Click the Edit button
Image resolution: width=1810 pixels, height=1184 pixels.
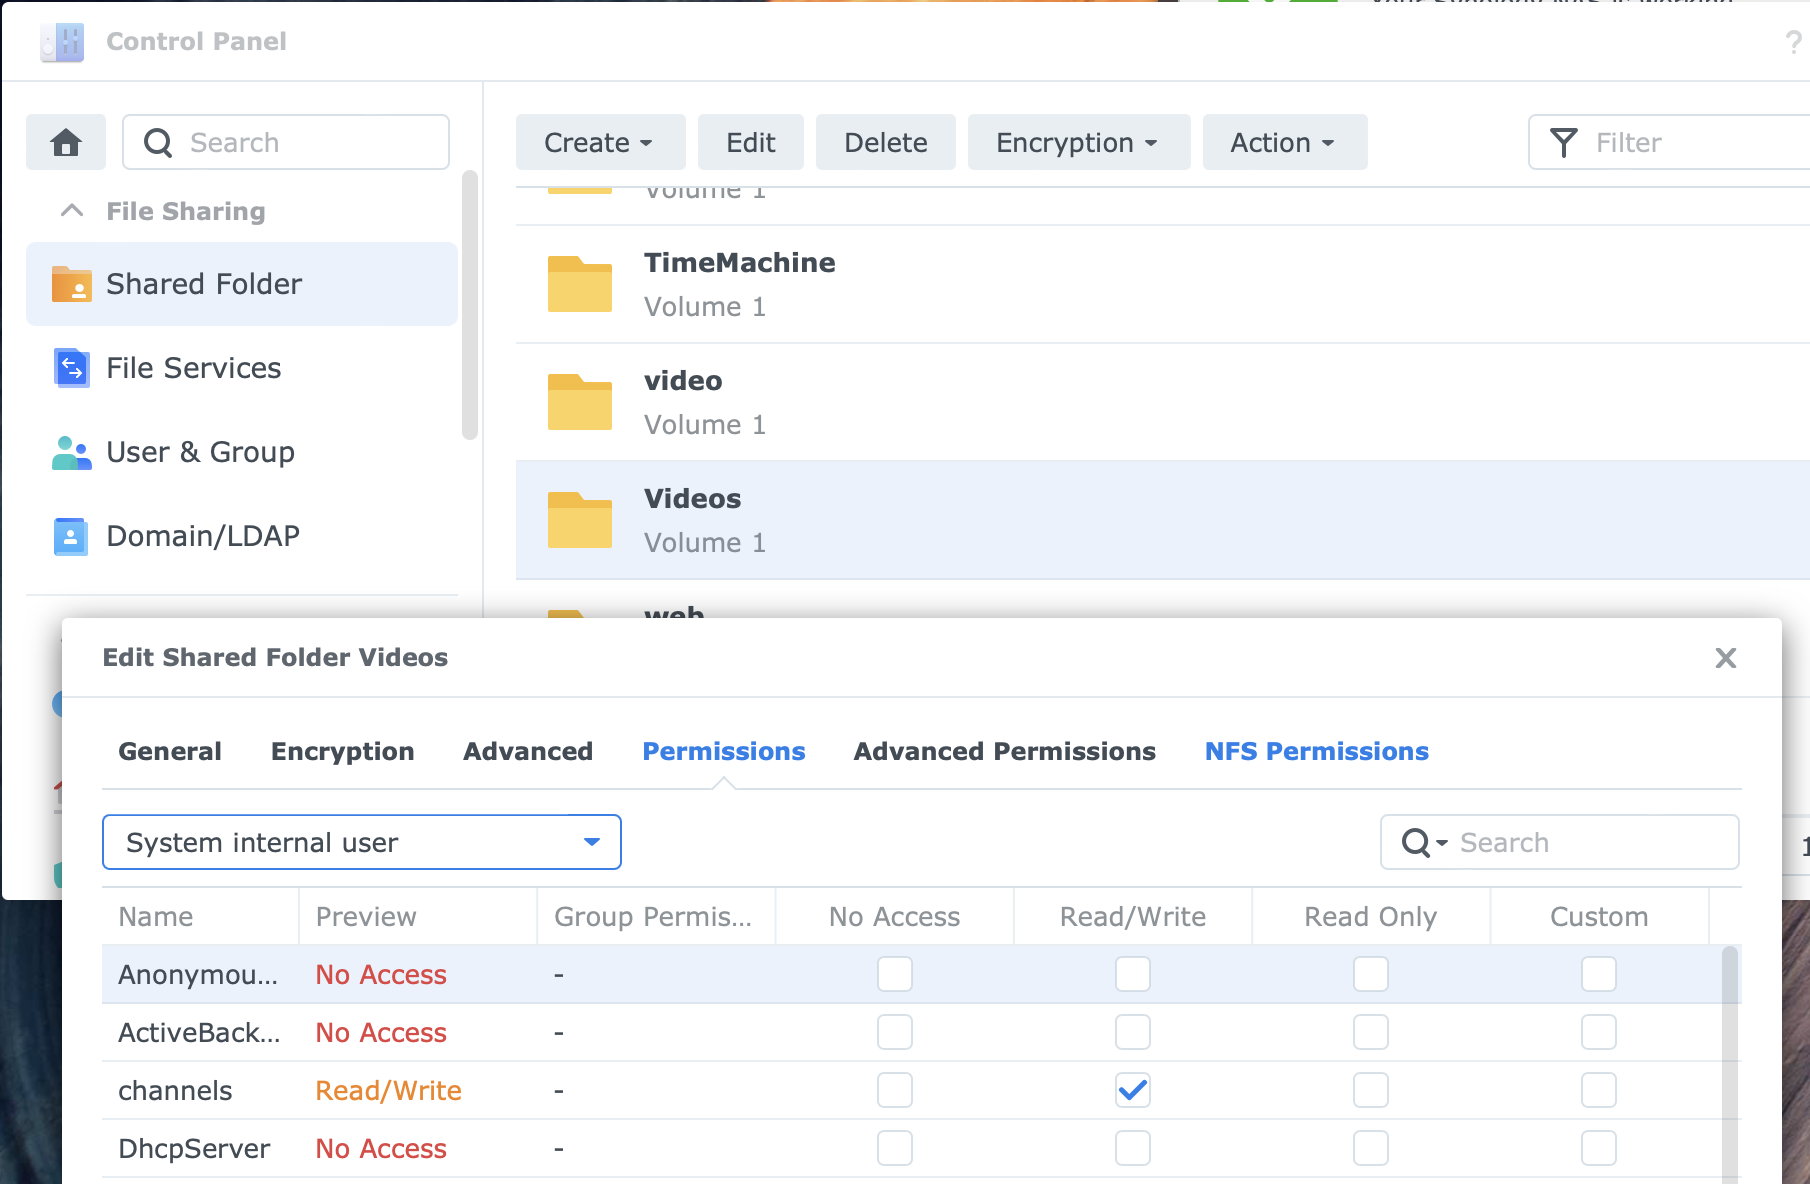[750, 142]
